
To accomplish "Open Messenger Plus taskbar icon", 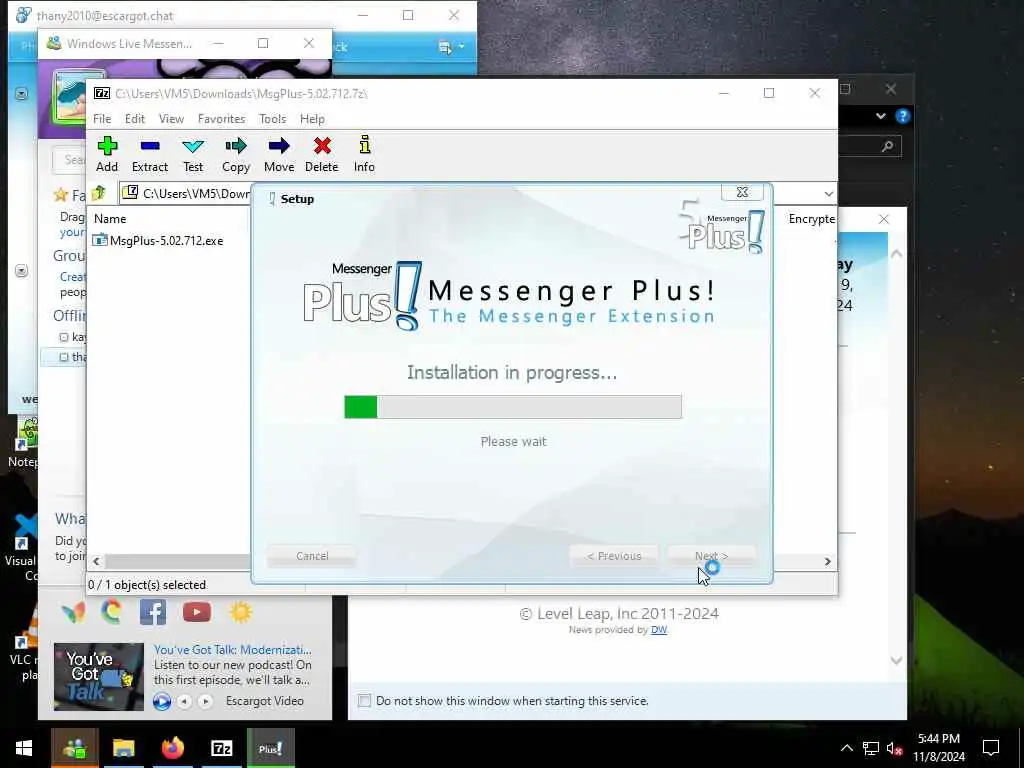I will 270,748.
